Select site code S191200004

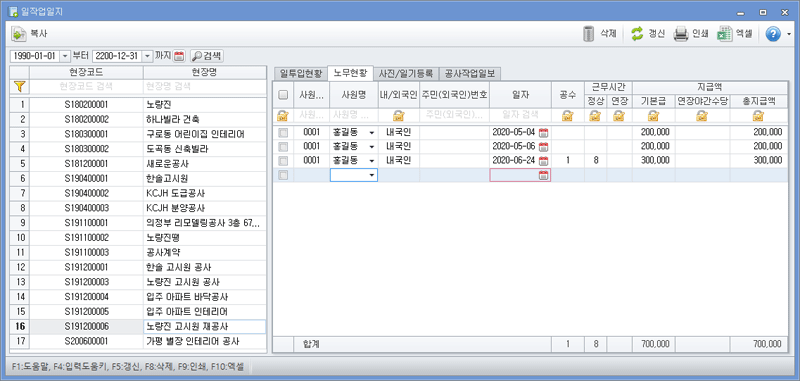(86, 297)
